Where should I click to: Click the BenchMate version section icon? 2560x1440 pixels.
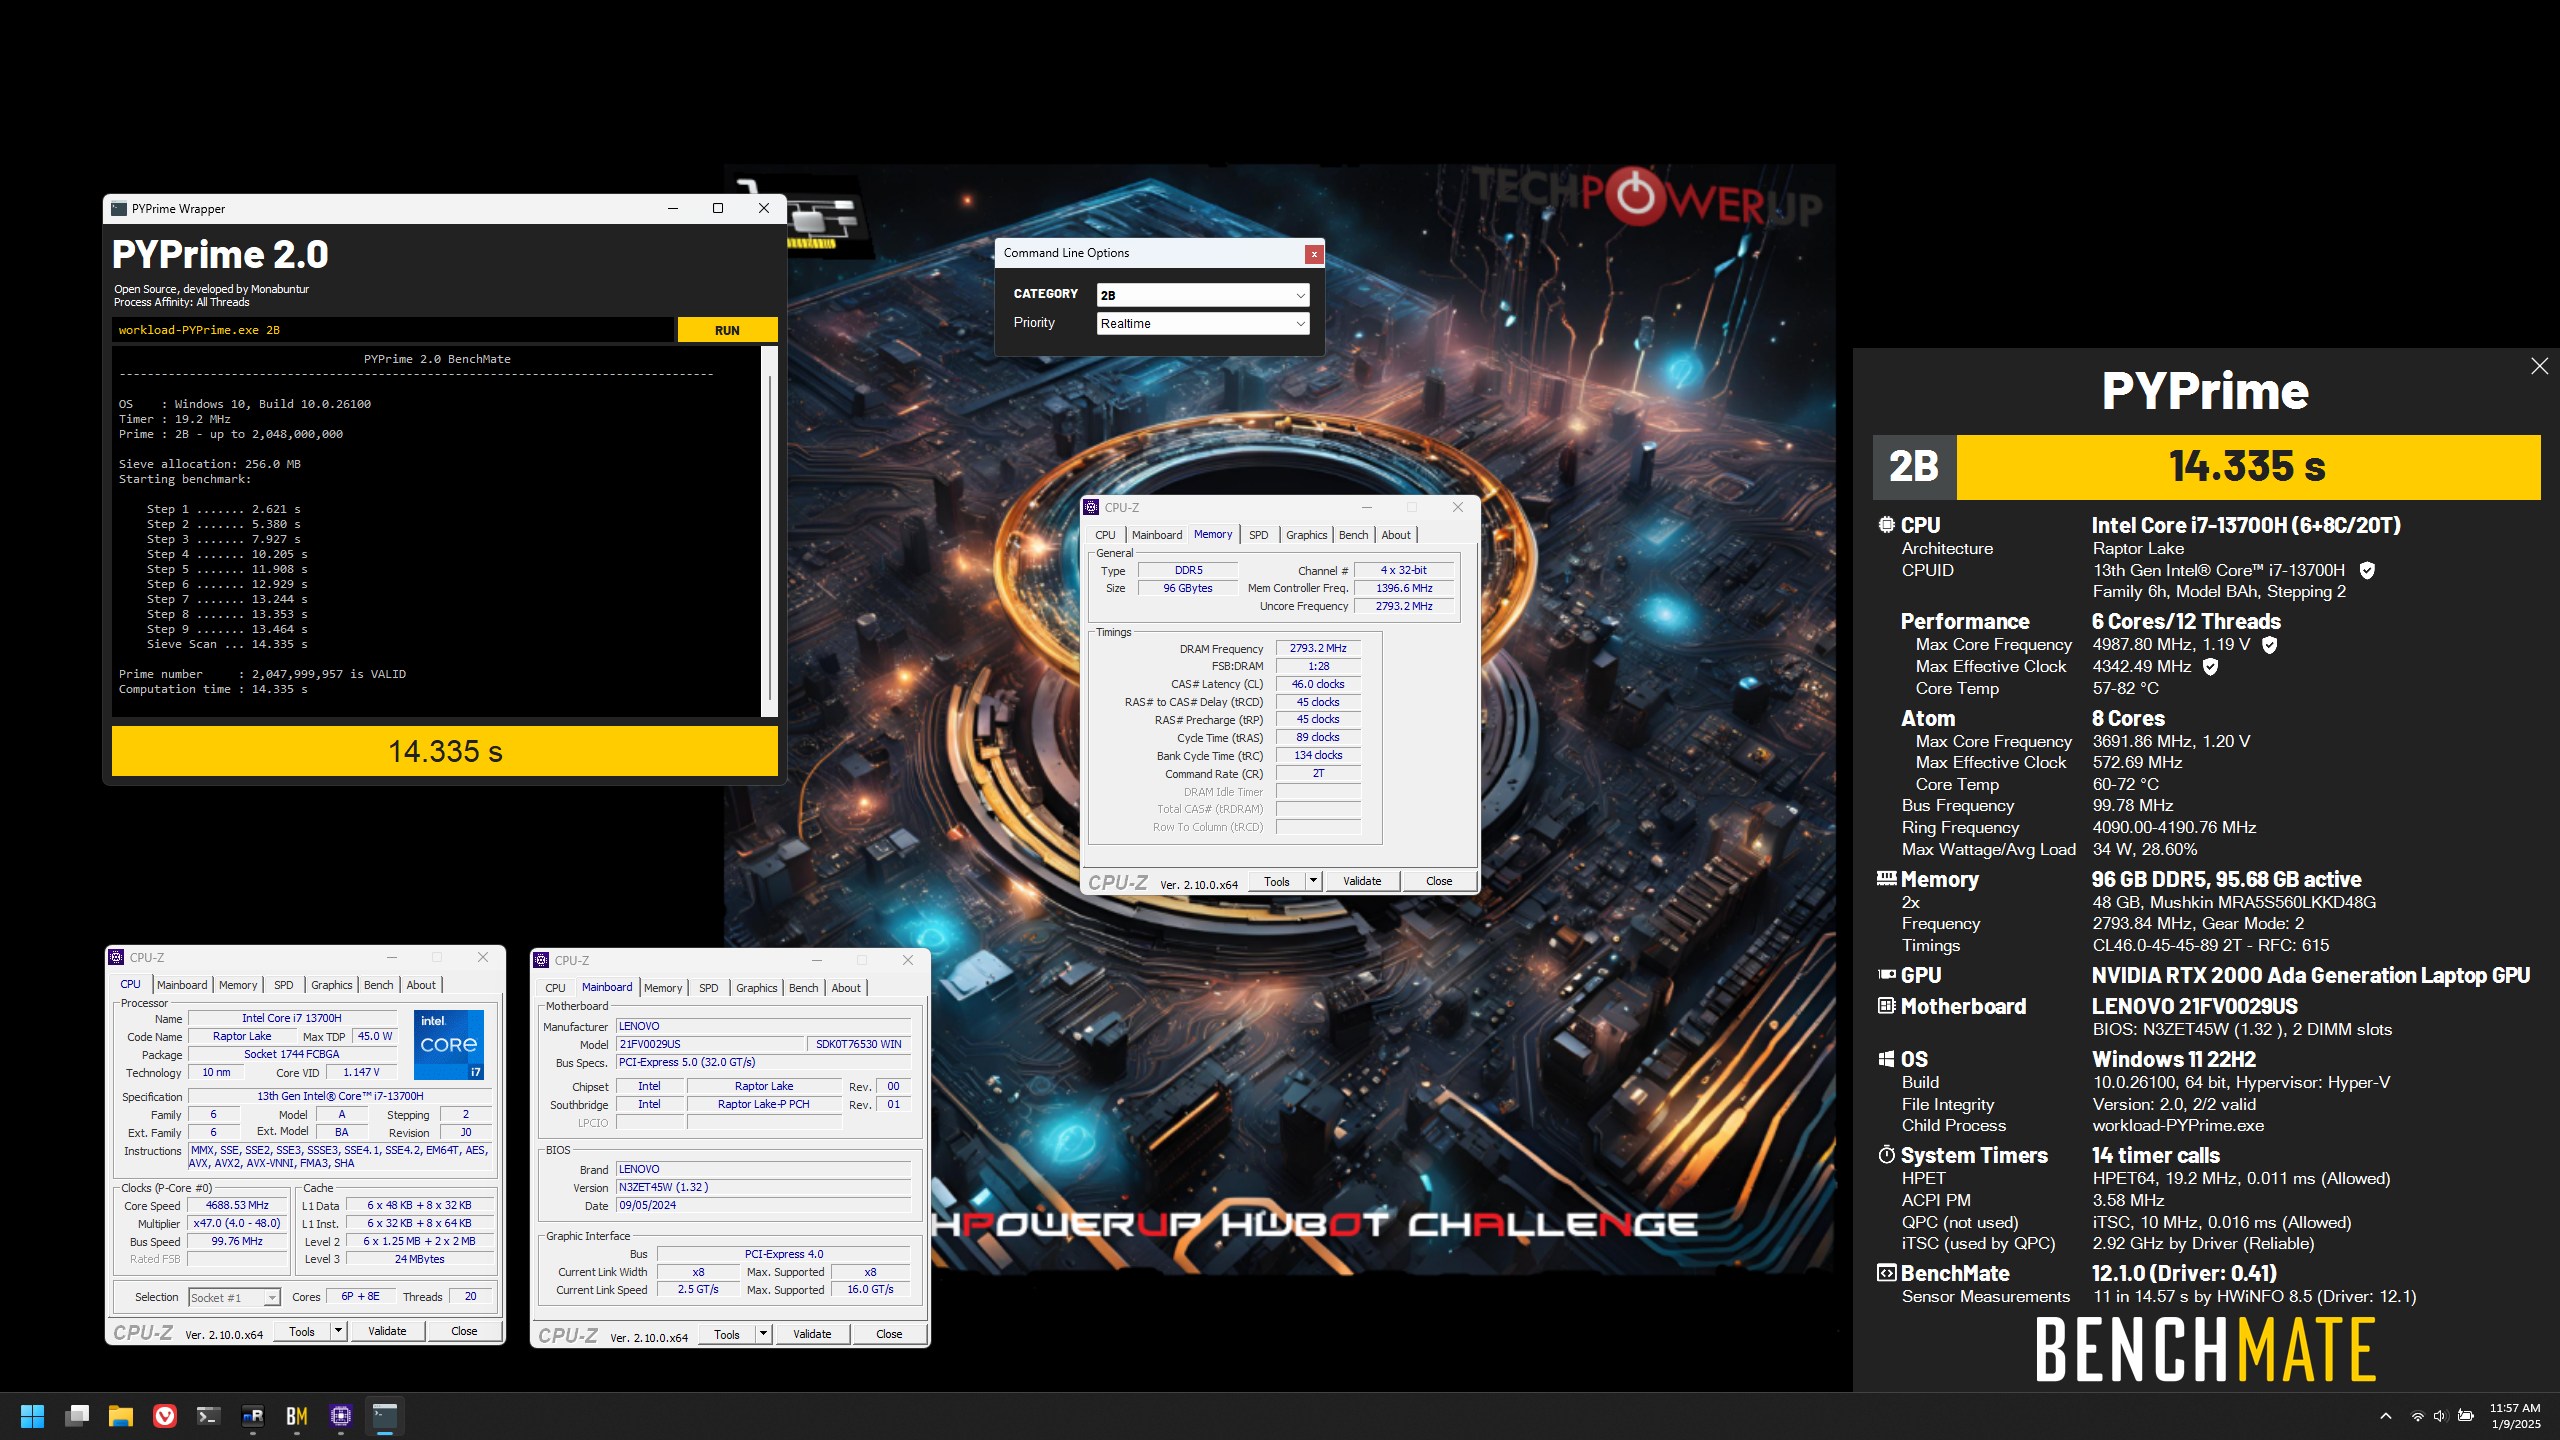(x=1886, y=1273)
